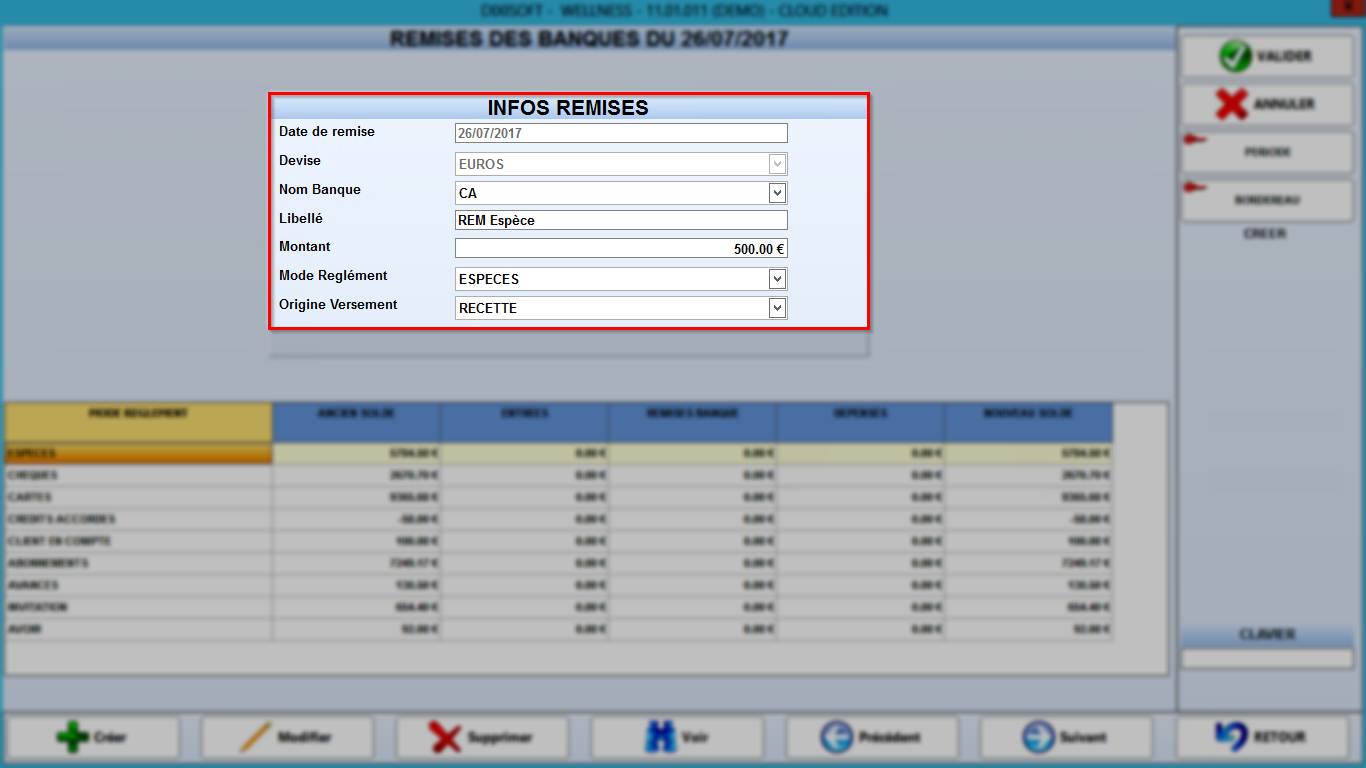Click the green plus Créer icon
The height and width of the screenshot is (768, 1366).
point(72,738)
